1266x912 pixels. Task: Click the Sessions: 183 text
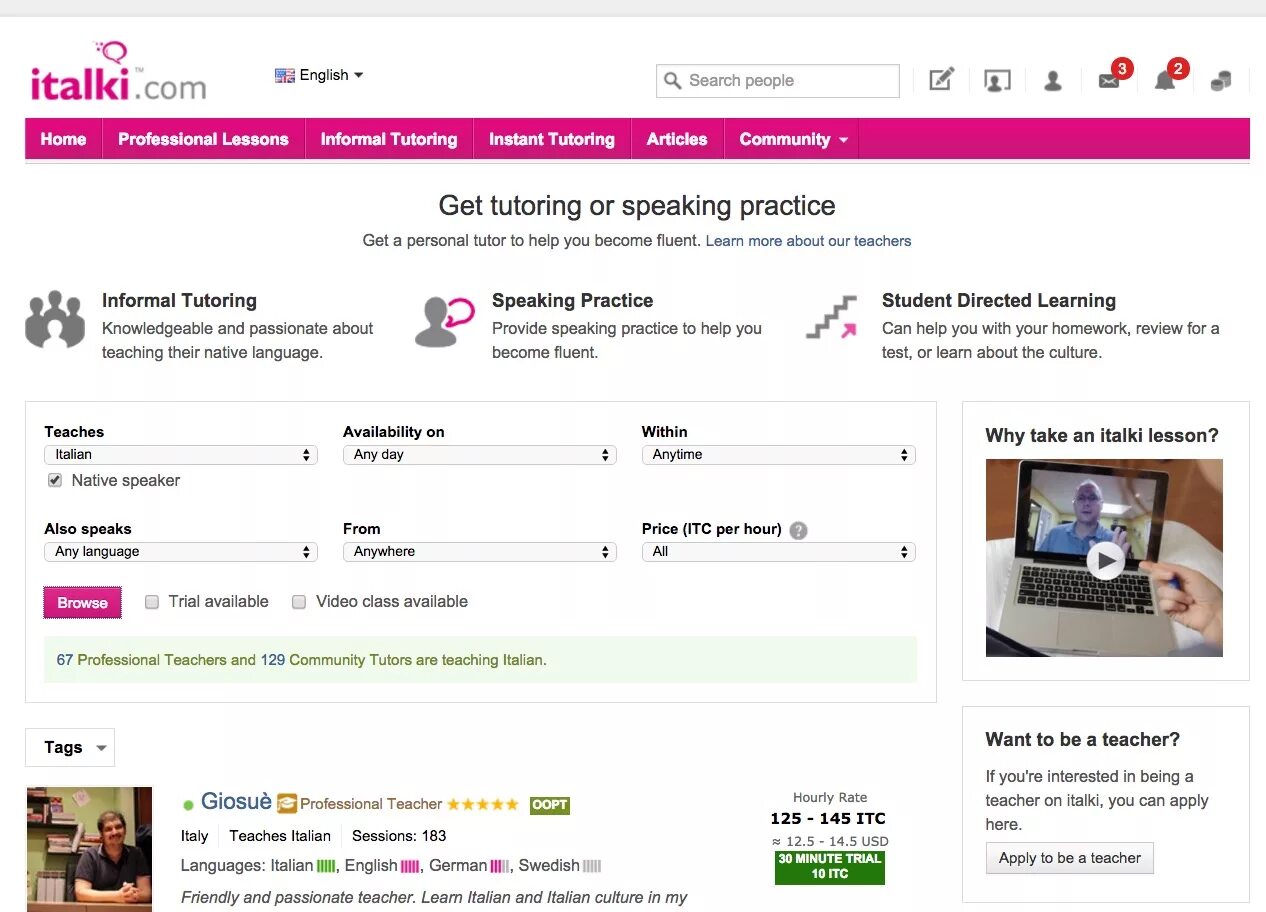(399, 836)
